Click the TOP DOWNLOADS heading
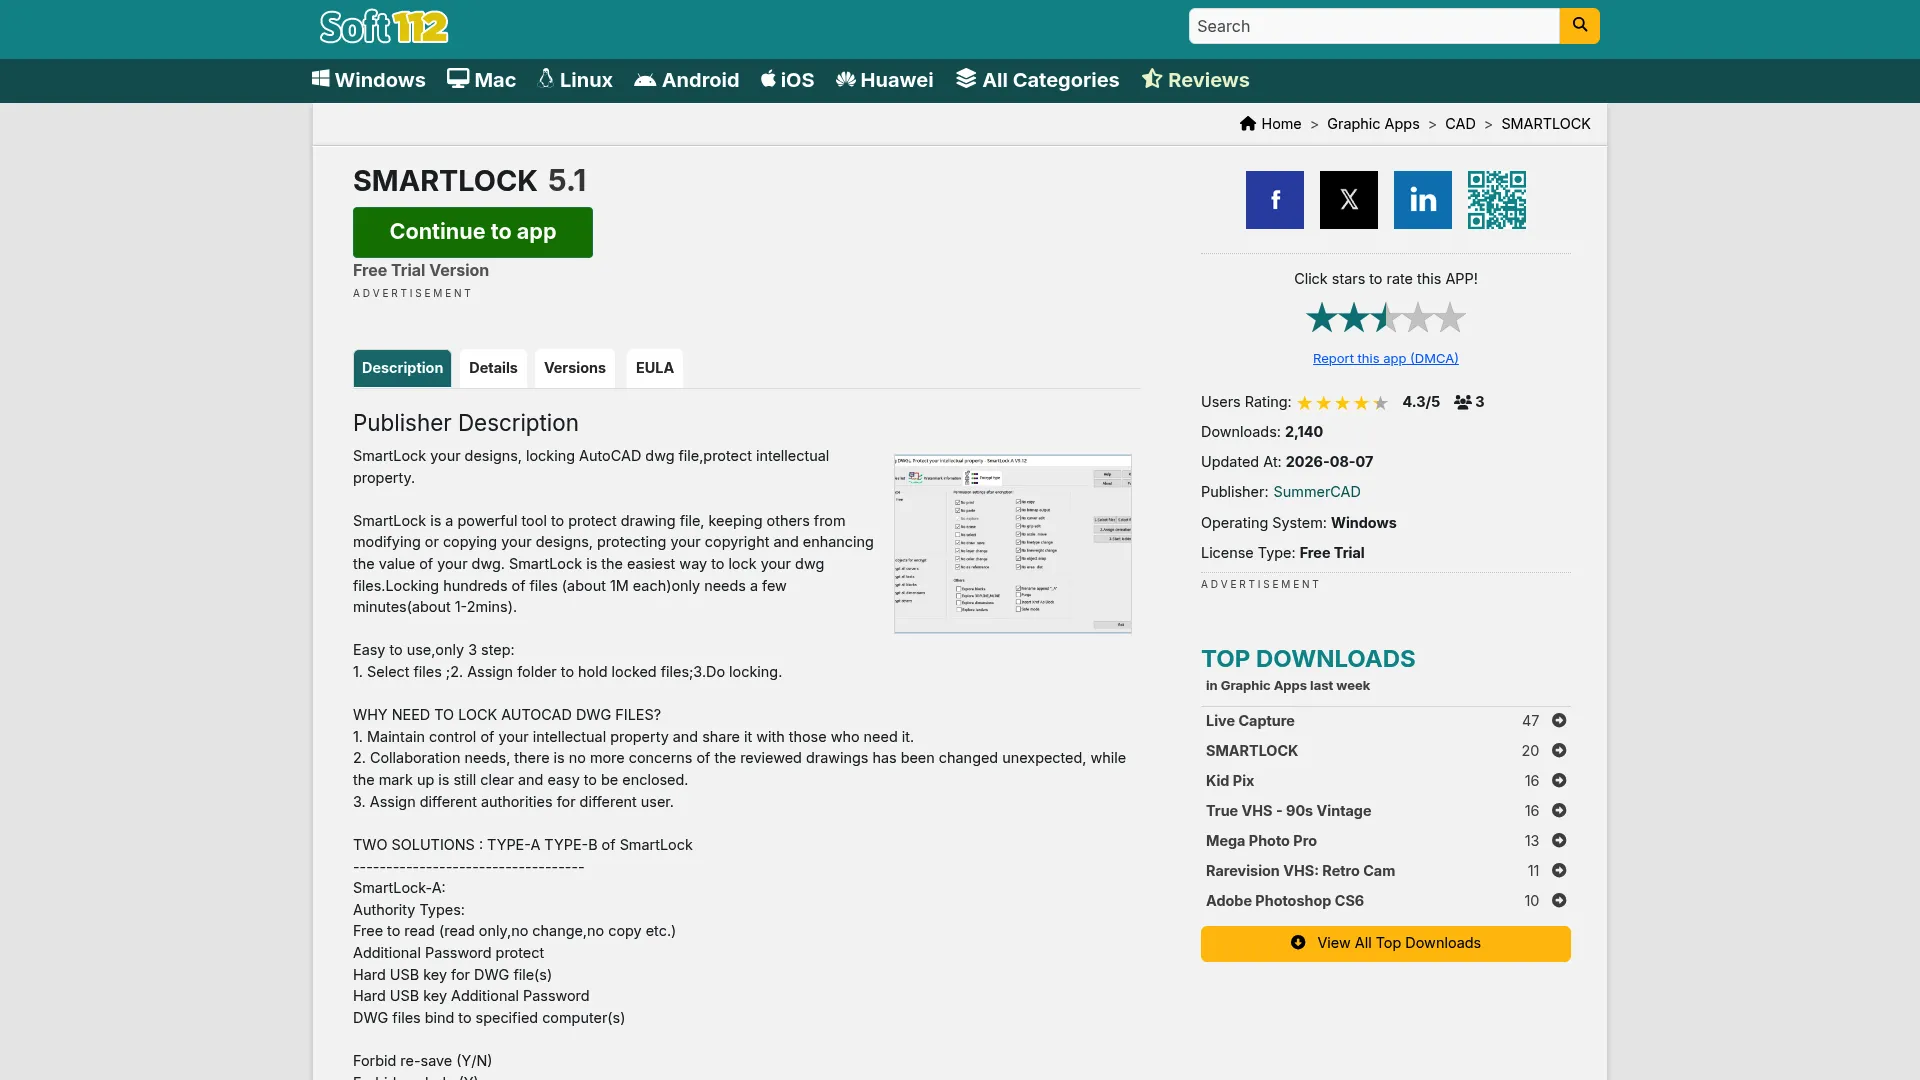The image size is (1920, 1080). (x=1308, y=659)
